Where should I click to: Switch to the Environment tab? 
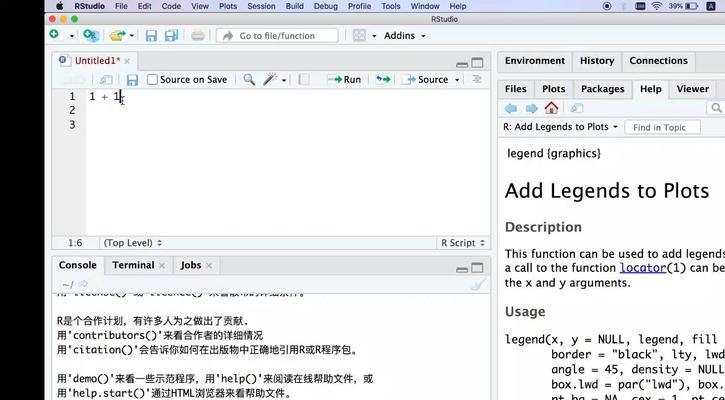click(535, 61)
